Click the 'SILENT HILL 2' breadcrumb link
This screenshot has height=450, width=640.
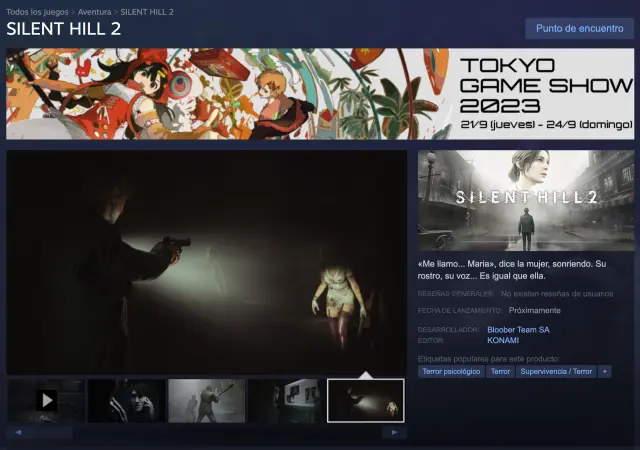coord(147,12)
